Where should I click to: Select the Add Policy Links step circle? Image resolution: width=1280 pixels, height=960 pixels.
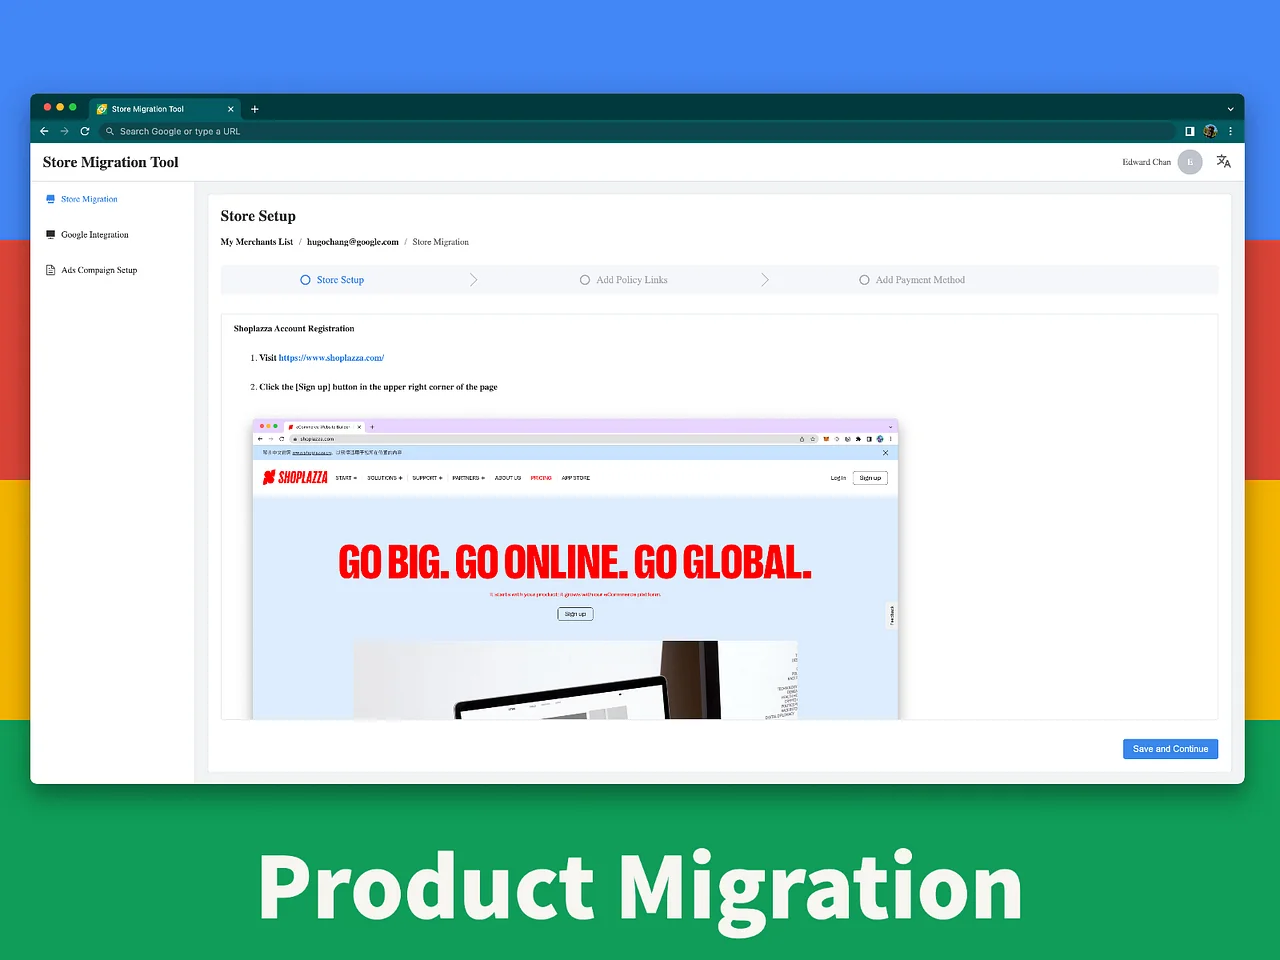click(x=585, y=280)
